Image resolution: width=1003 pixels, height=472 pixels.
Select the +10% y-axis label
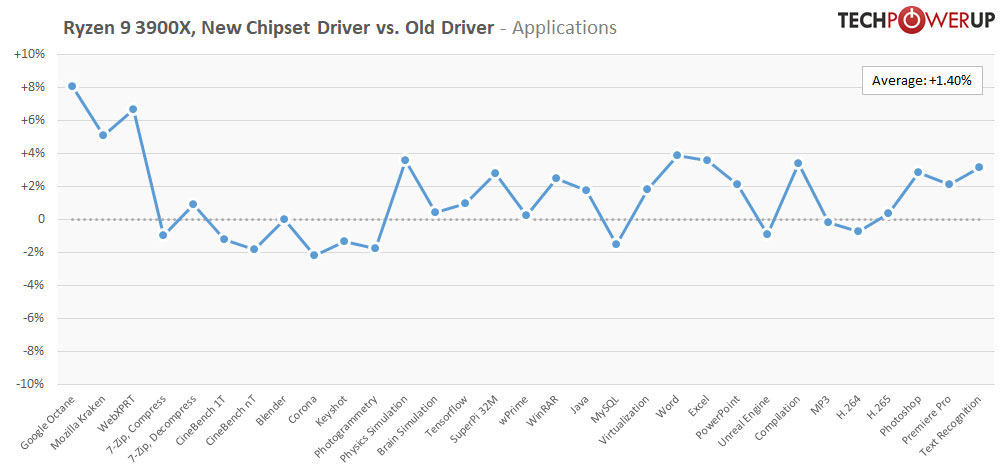(x=29, y=54)
